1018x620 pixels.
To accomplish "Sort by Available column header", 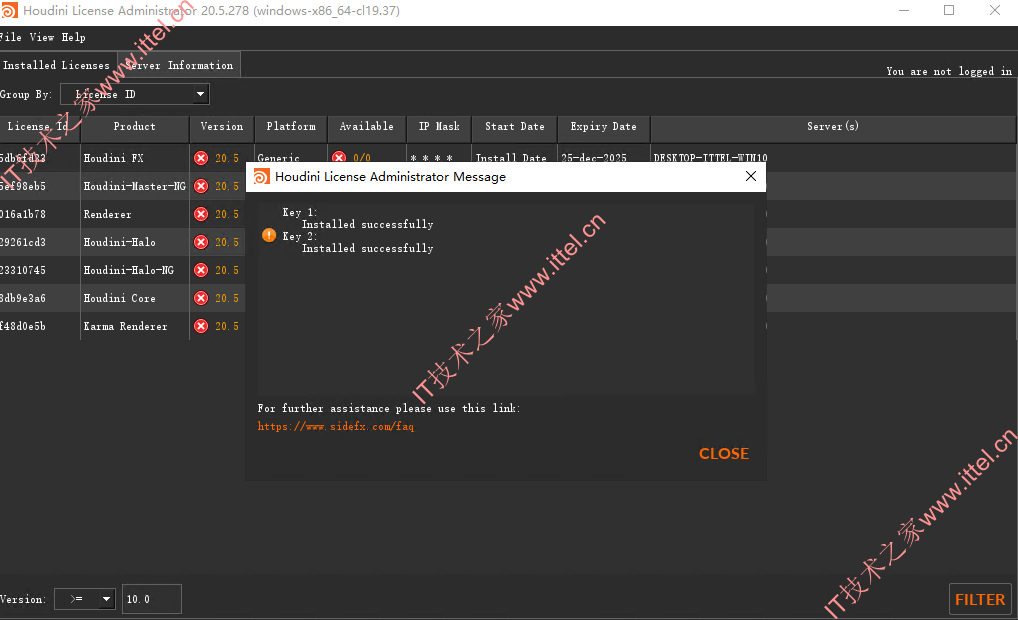I will tap(367, 127).
